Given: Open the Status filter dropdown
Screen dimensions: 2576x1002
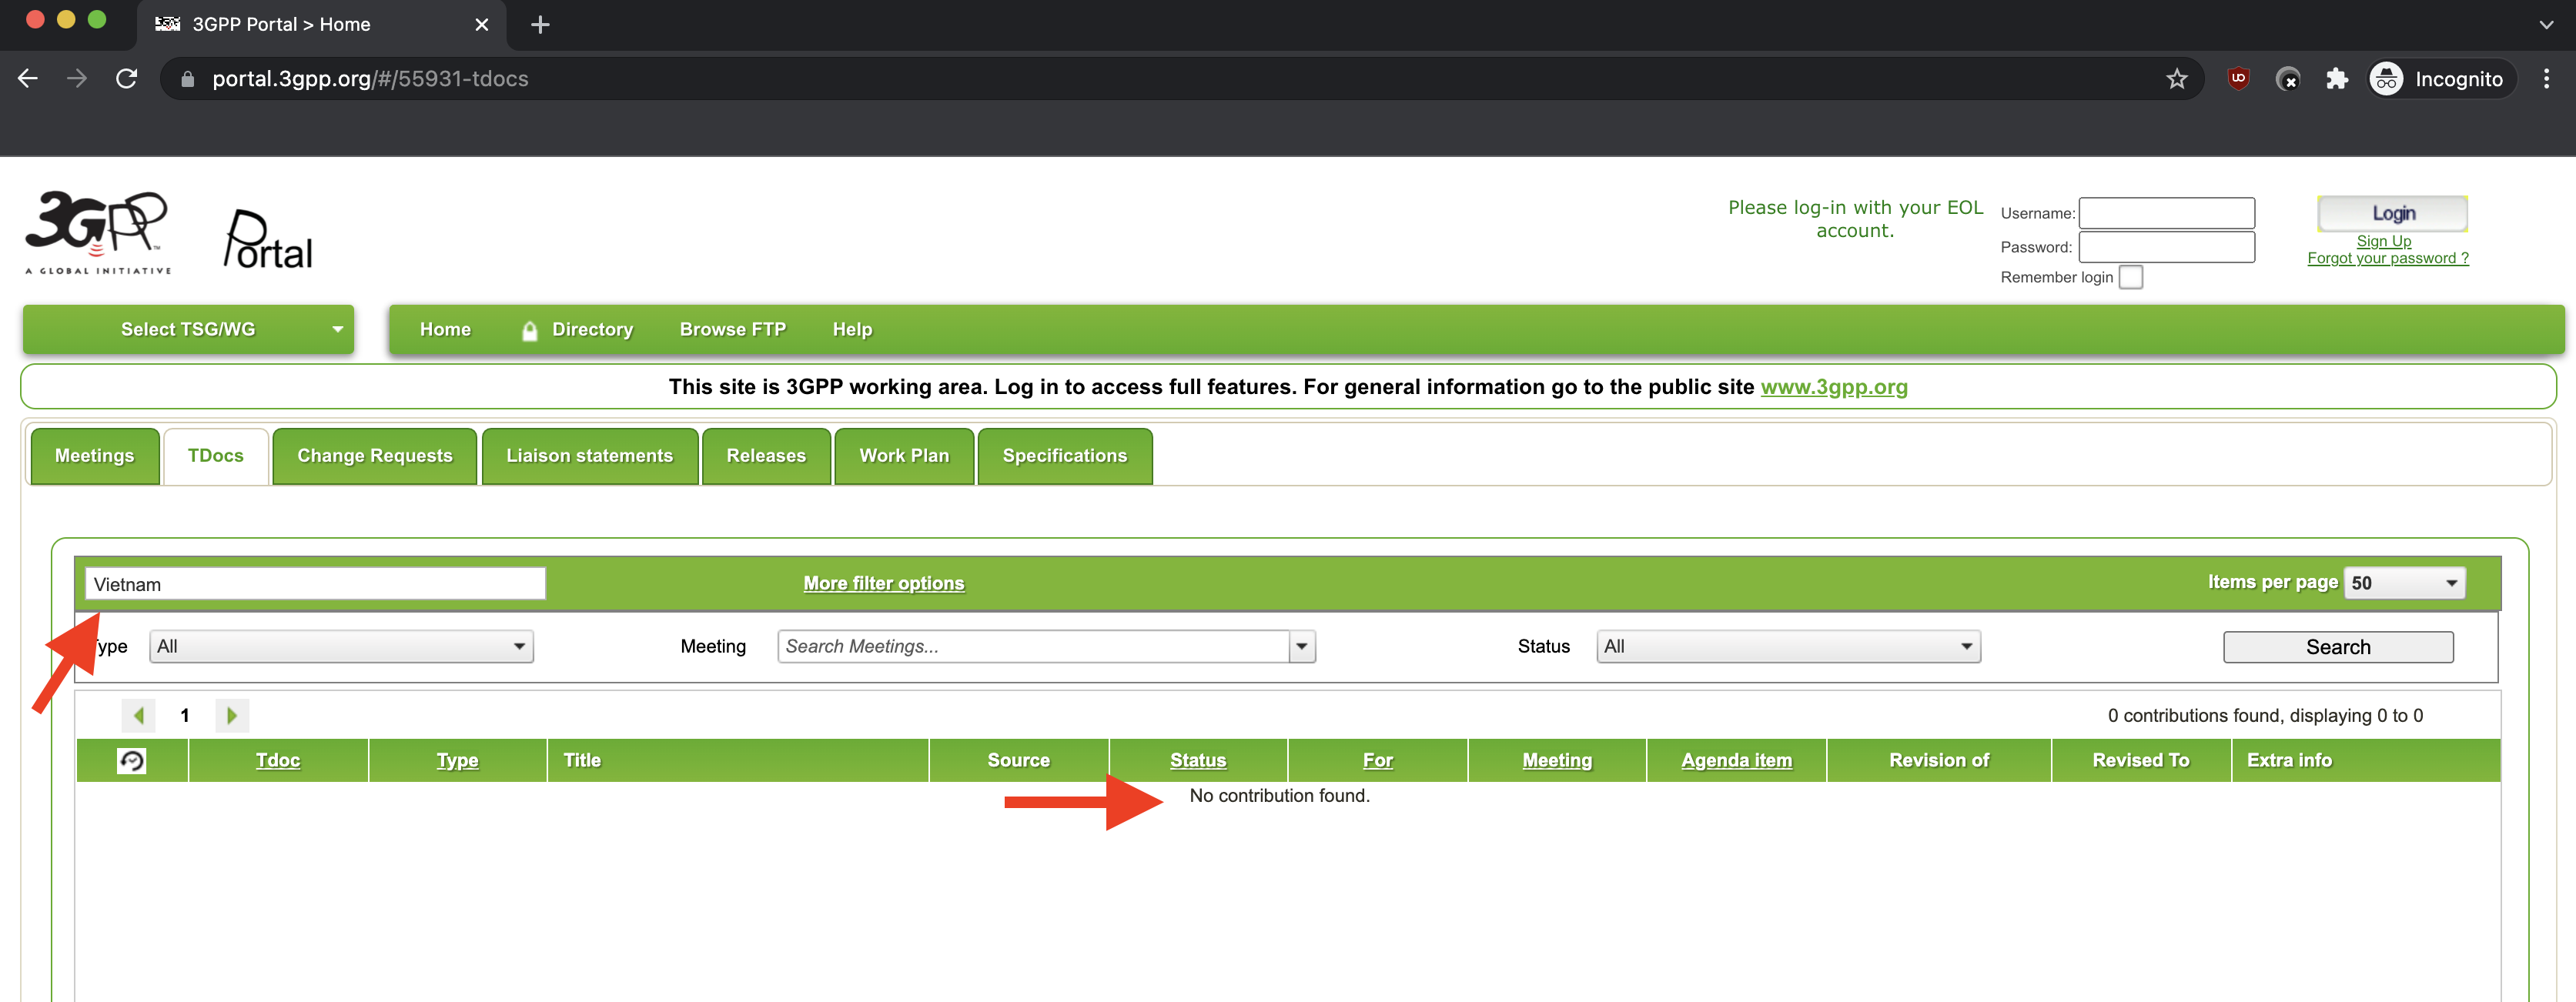Looking at the screenshot, I should [x=1788, y=646].
